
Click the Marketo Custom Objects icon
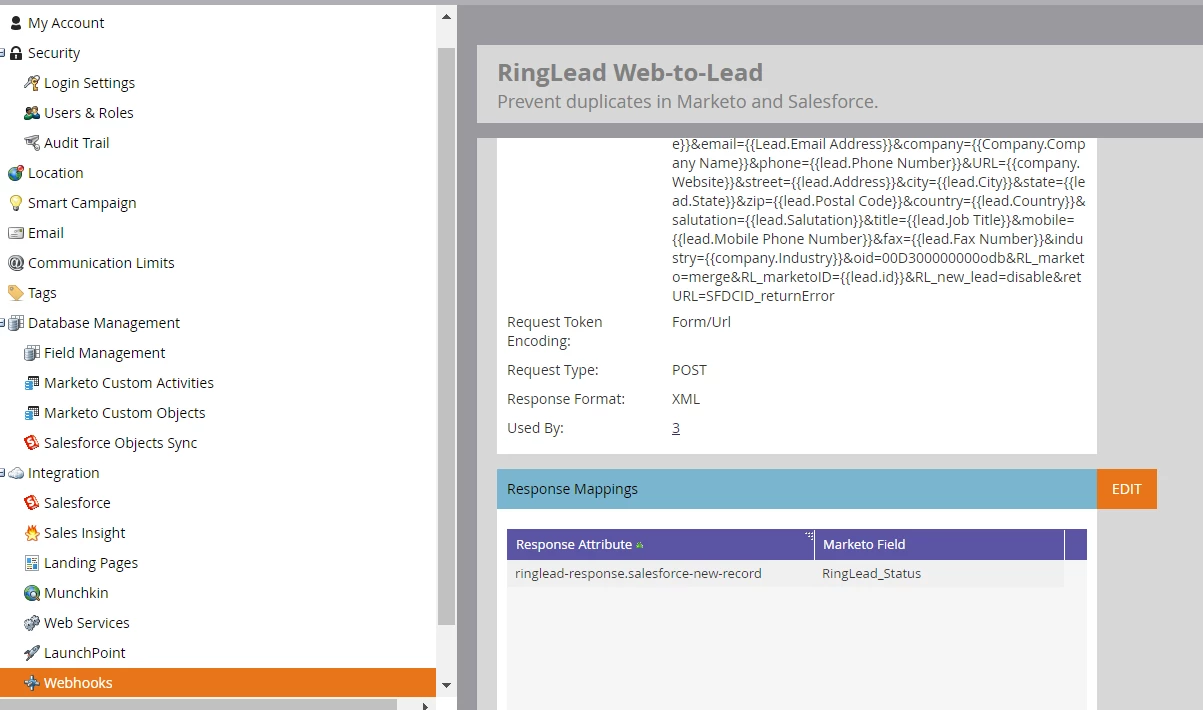[32, 413]
